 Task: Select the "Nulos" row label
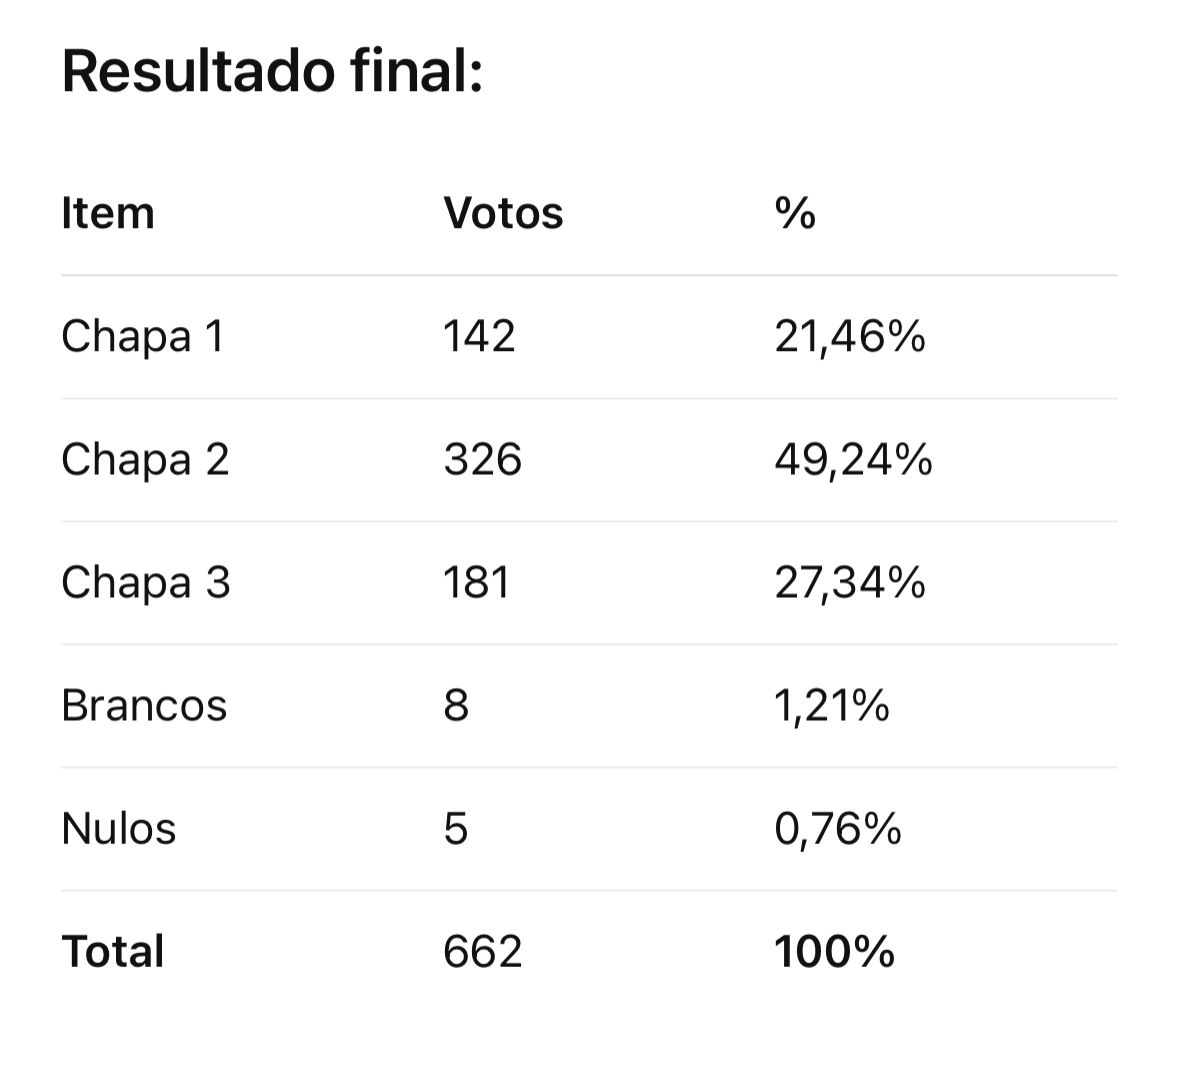point(118,829)
